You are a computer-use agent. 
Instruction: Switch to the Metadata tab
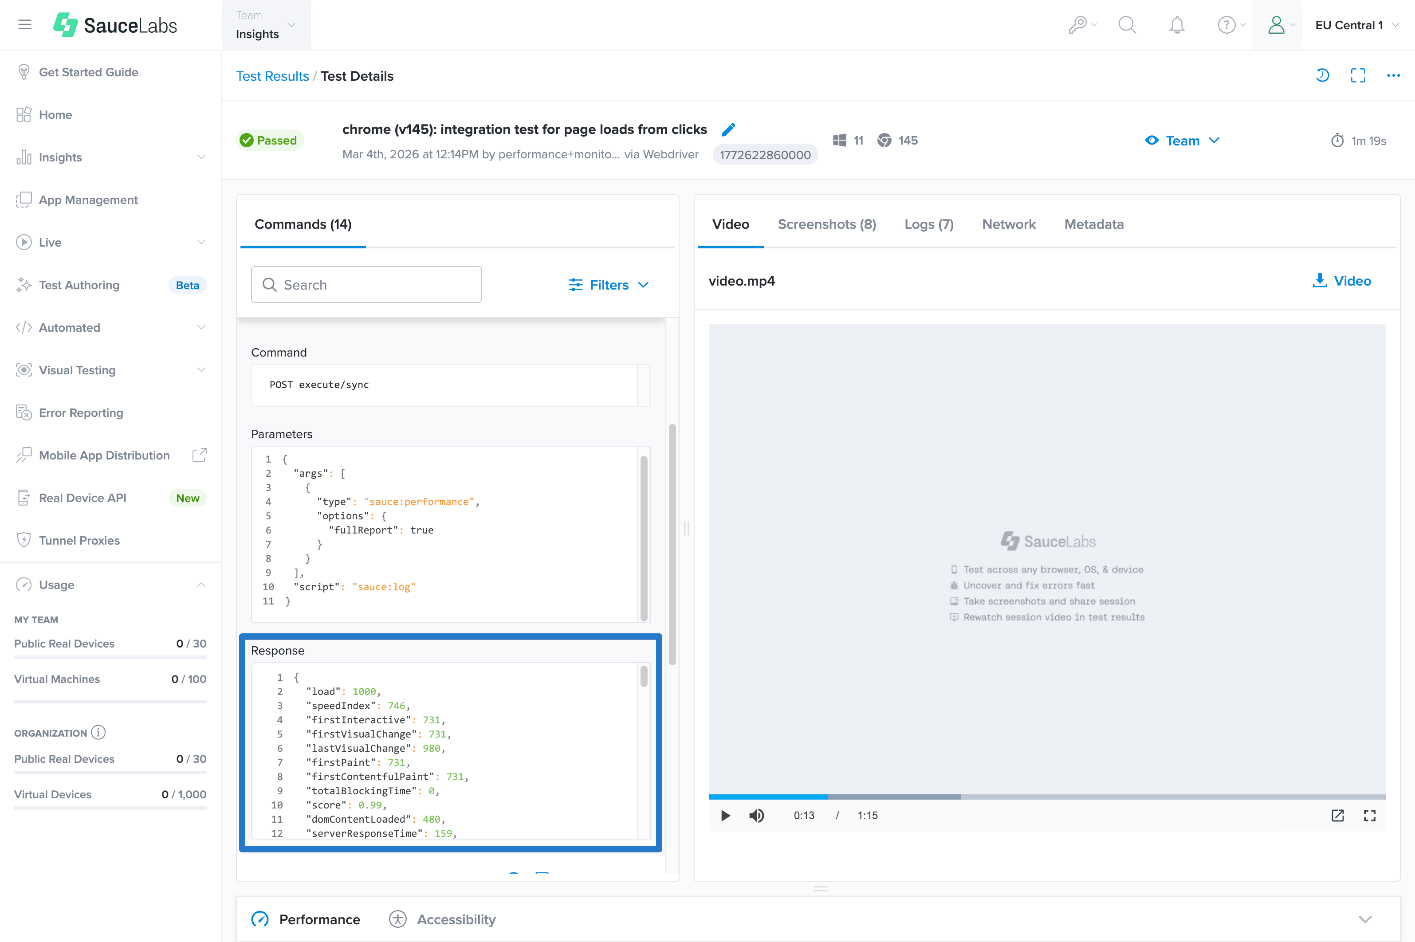pos(1094,224)
